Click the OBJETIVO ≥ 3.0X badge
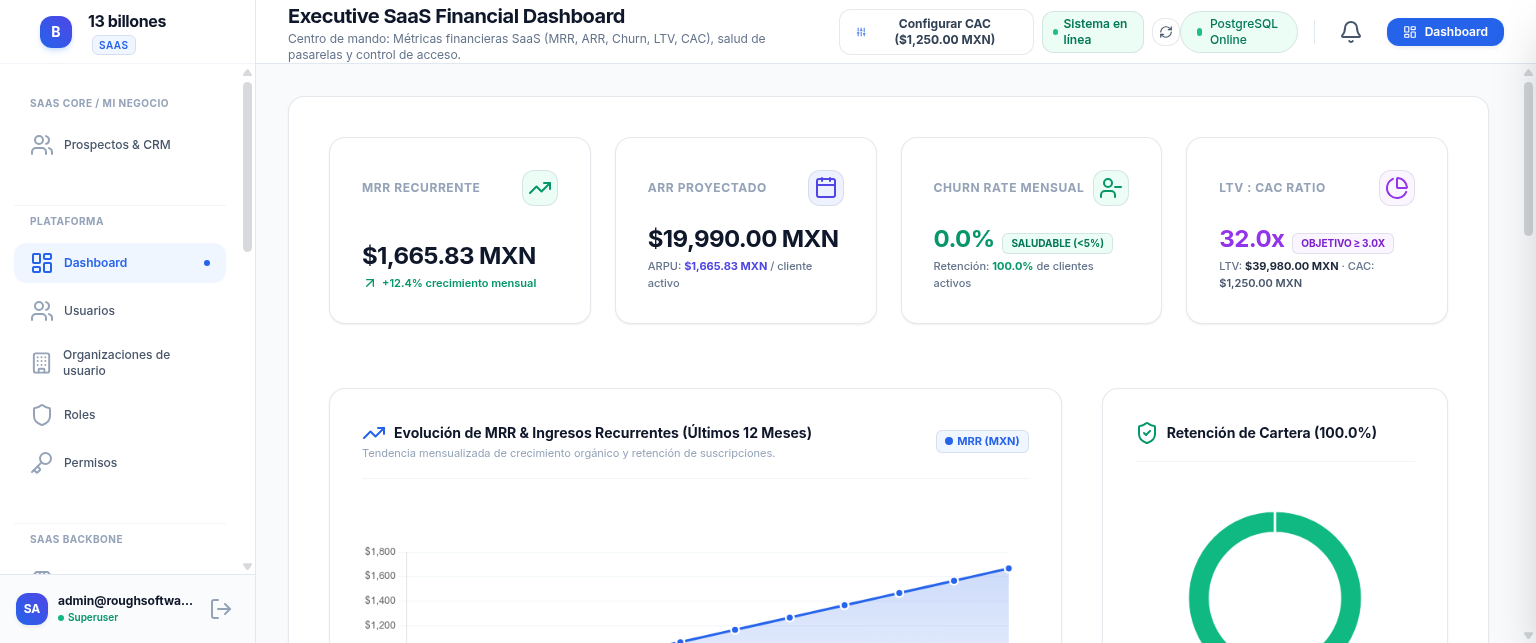Viewport: 1536px width, 643px height. pyautogui.click(x=1343, y=243)
